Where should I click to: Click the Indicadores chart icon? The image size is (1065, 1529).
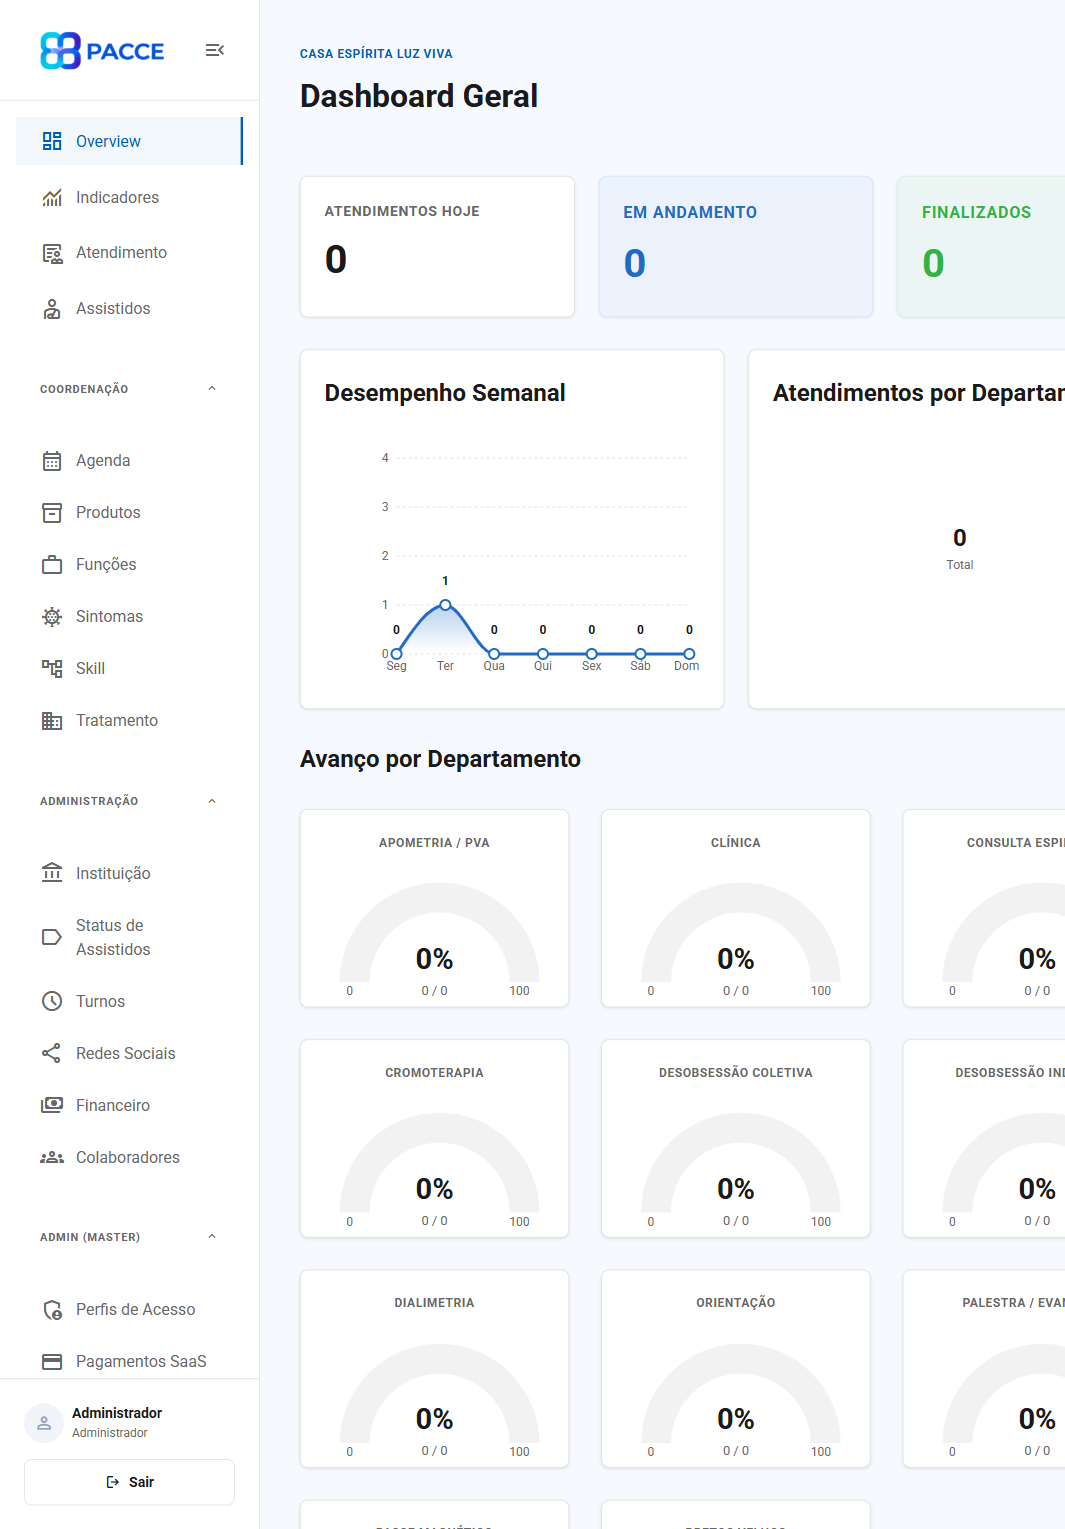(52, 197)
